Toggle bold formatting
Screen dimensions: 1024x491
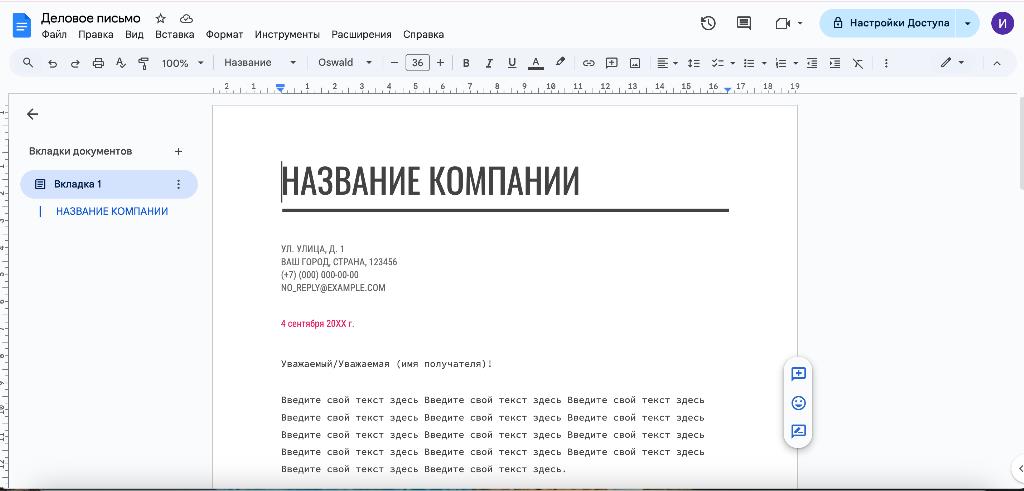pyautogui.click(x=466, y=63)
